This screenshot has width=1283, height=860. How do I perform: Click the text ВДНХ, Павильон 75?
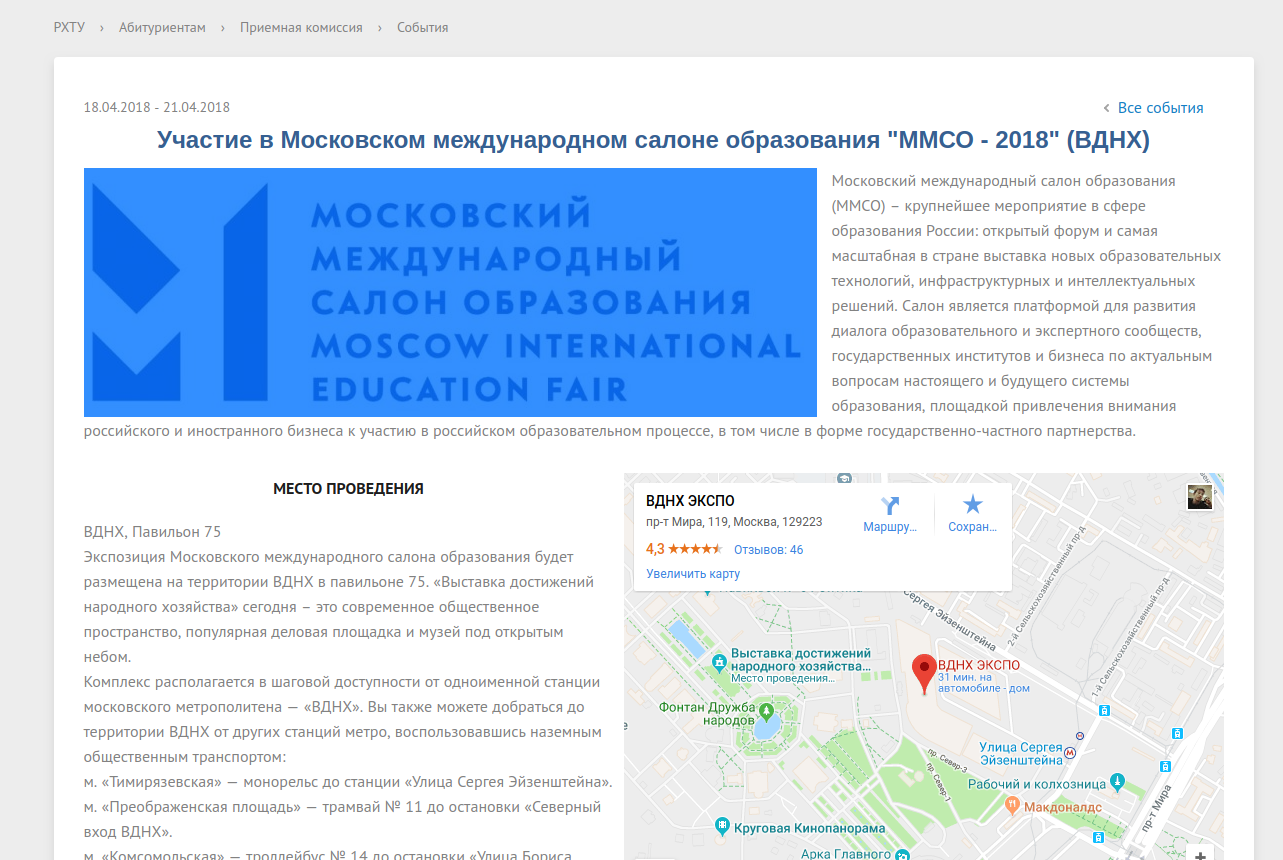coord(152,532)
